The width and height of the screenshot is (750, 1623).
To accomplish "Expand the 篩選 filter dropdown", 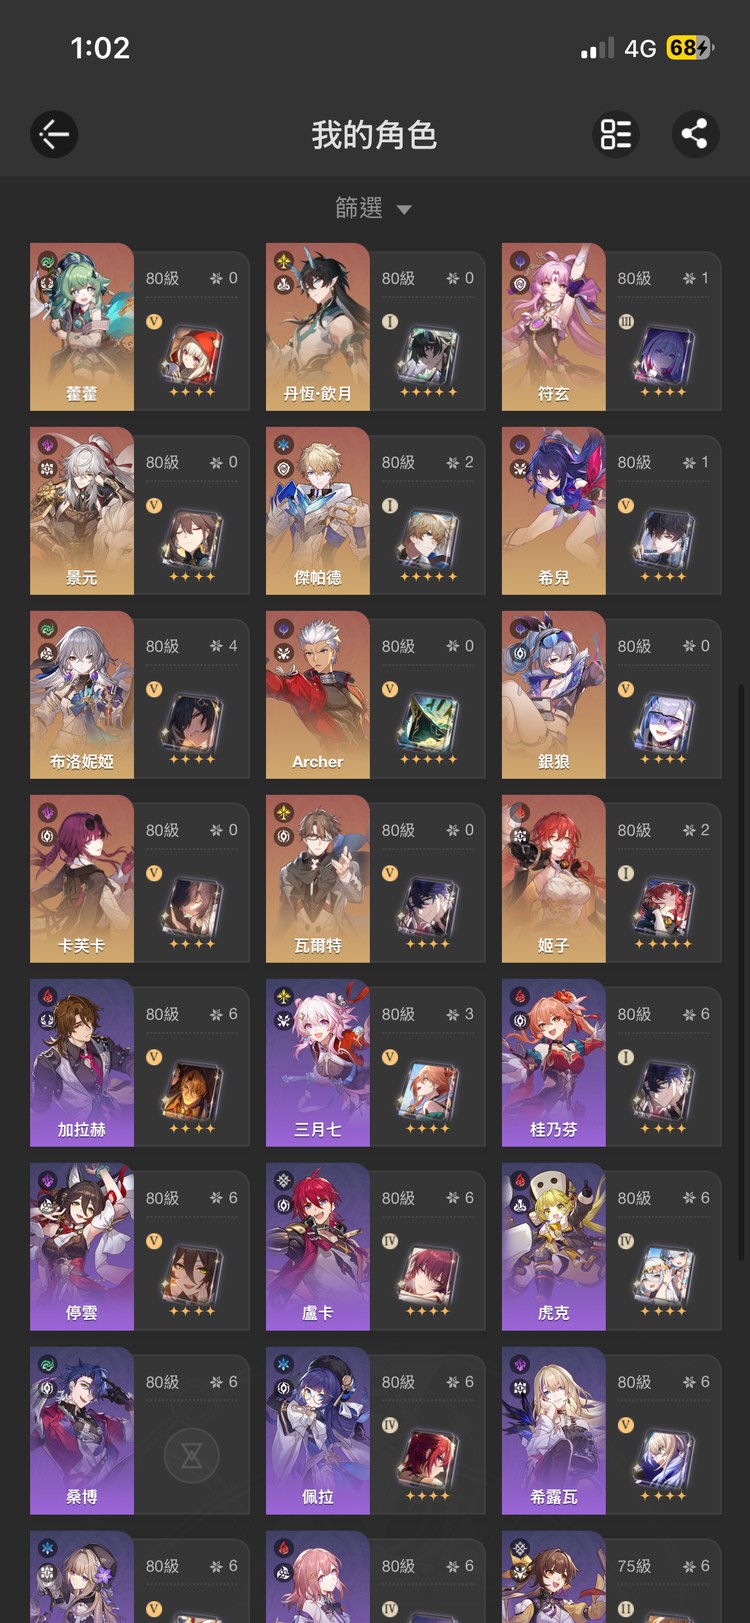I will click(x=374, y=208).
